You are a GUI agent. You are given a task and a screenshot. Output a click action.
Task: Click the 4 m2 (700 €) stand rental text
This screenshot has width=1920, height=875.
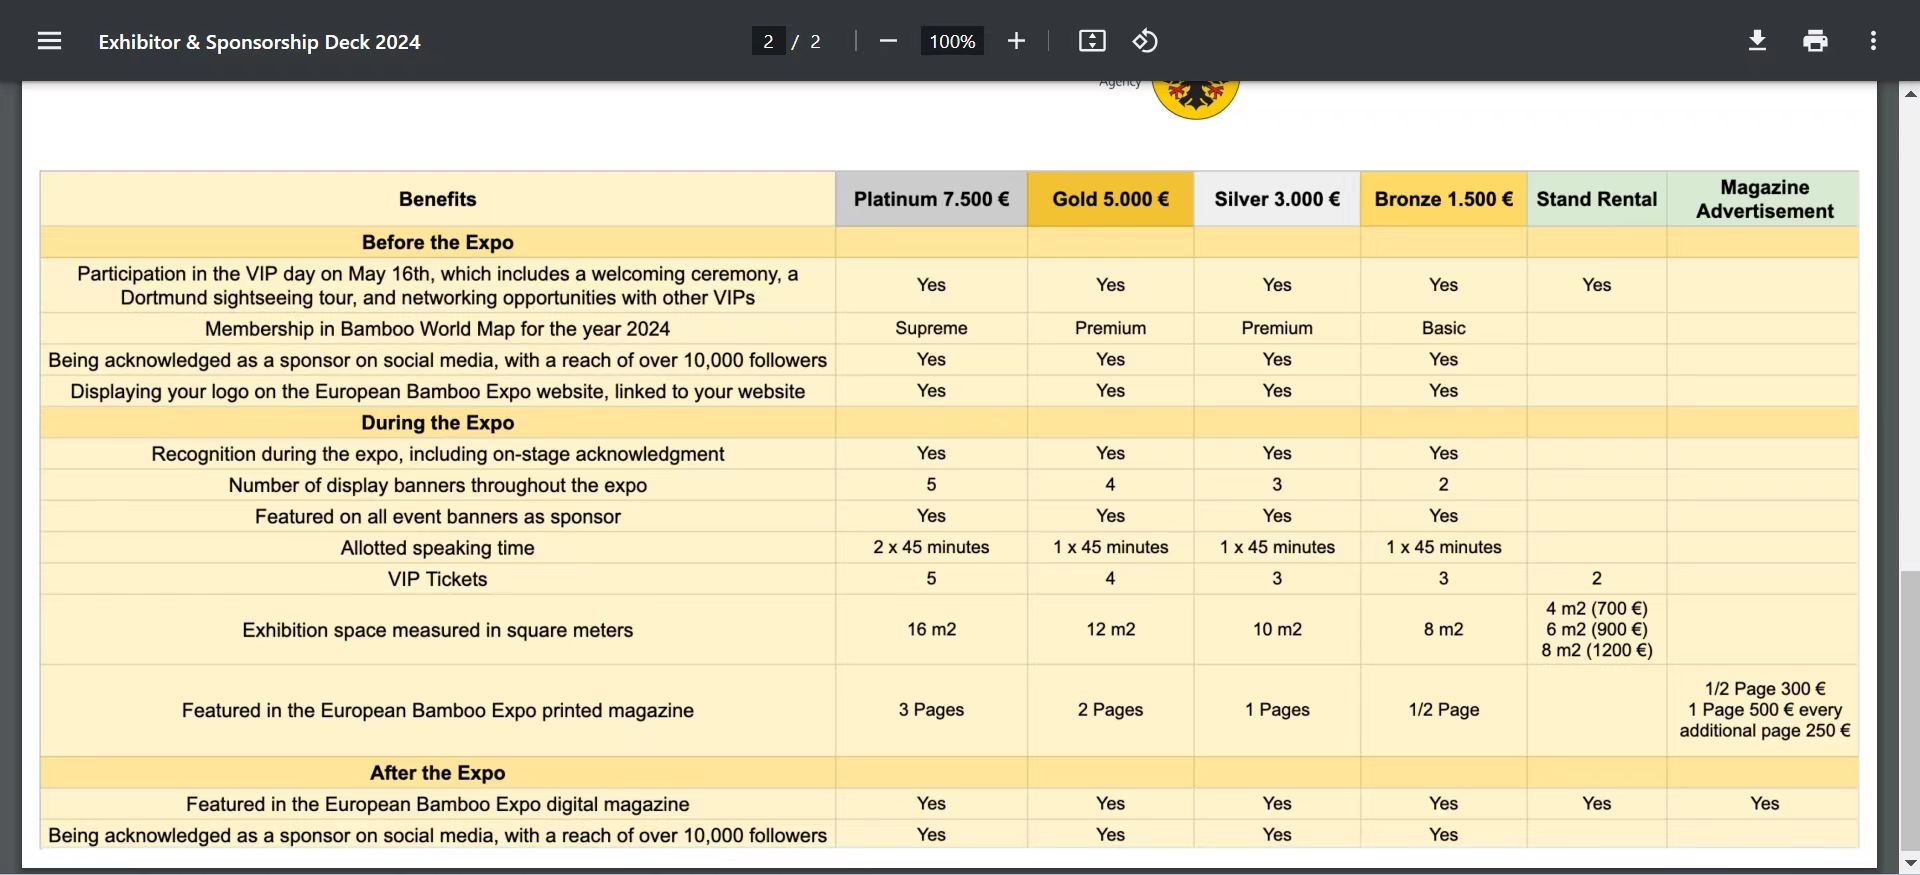click(1597, 608)
